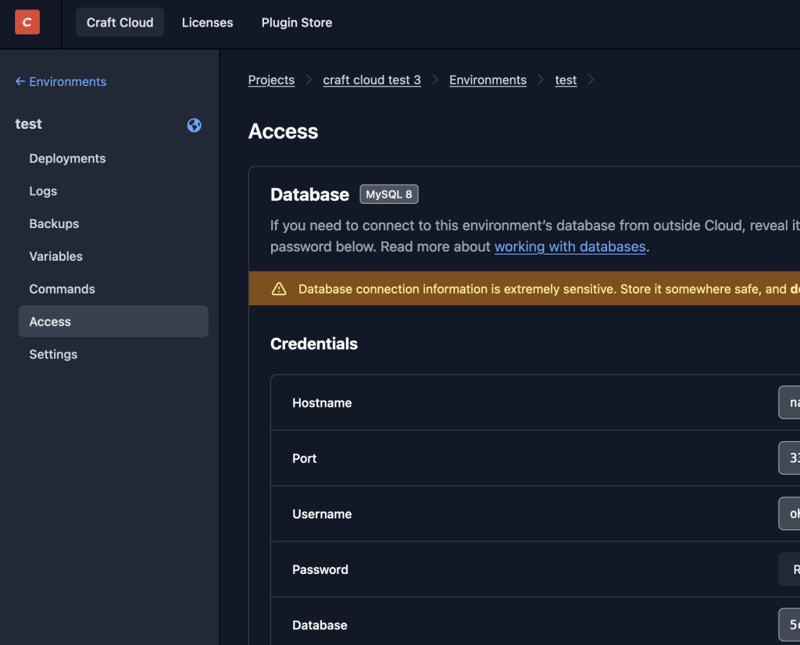Open the Craft Cloud tab
The height and width of the screenshot is (645, 800).
pos(120,22)
